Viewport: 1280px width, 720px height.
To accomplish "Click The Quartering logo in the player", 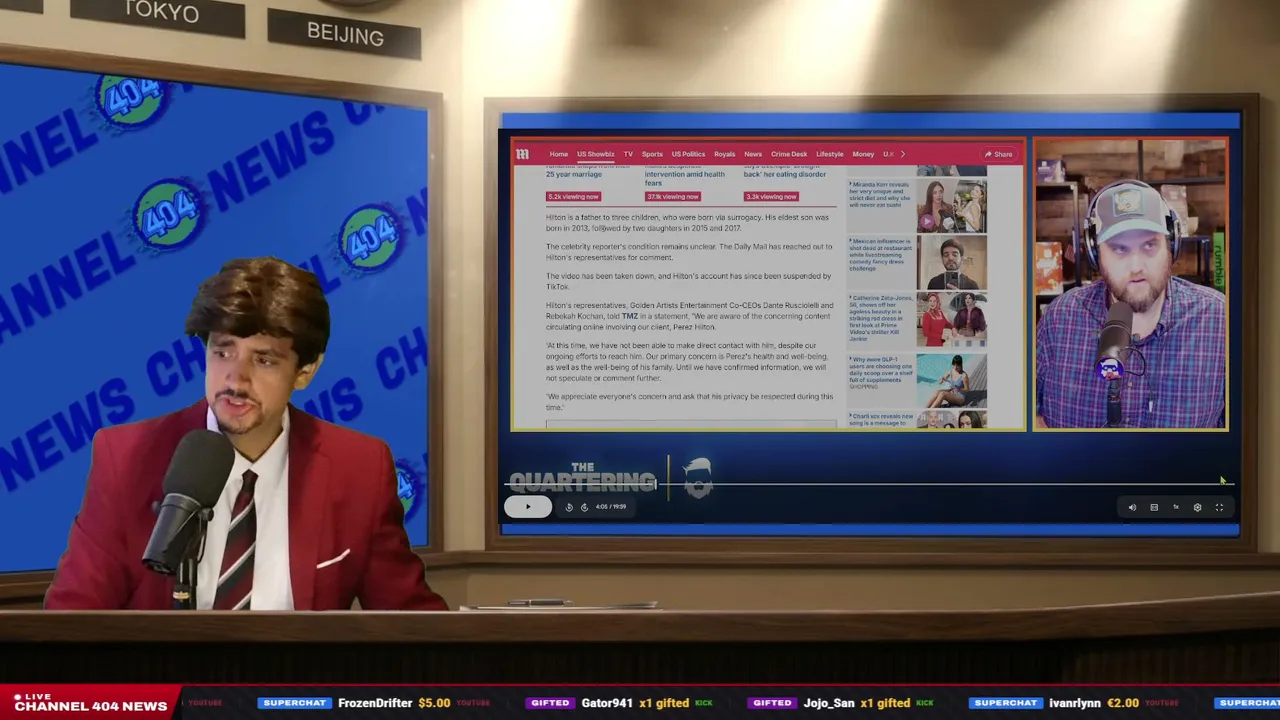I will coord(582,477).
